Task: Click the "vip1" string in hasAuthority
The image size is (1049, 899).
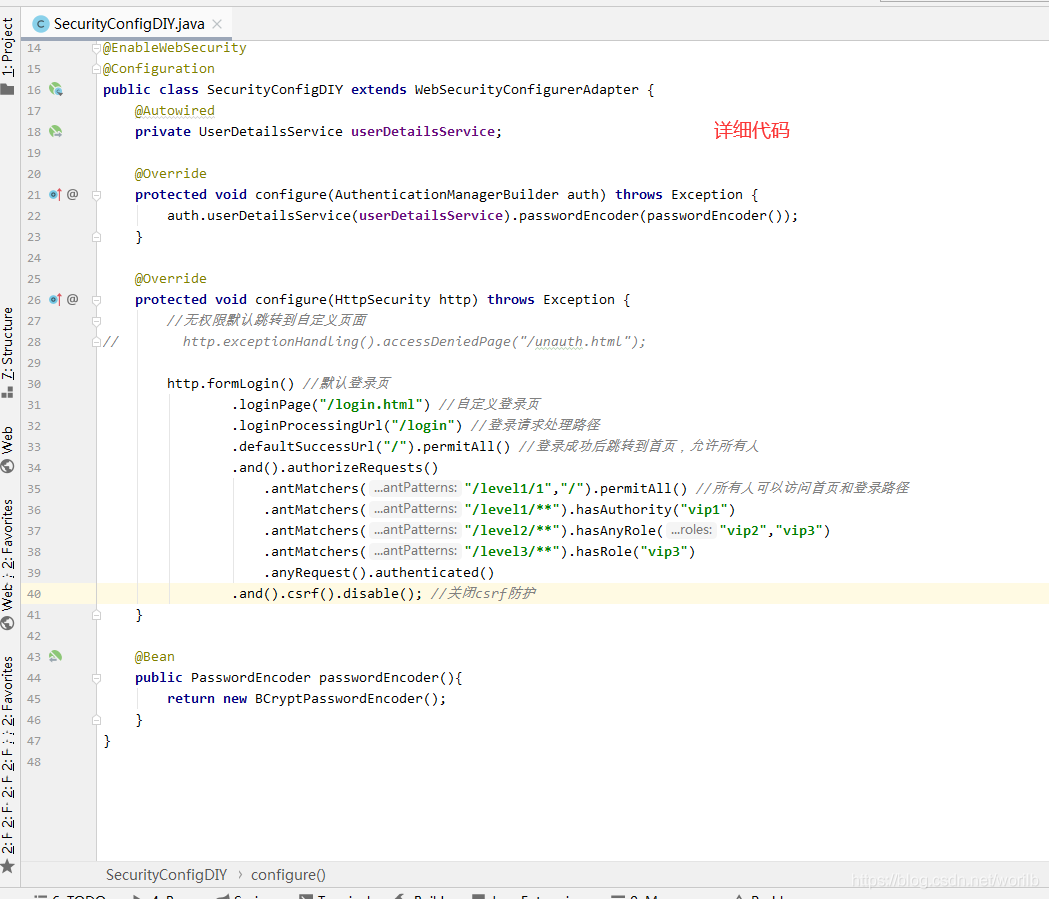Action: point(703,509)
